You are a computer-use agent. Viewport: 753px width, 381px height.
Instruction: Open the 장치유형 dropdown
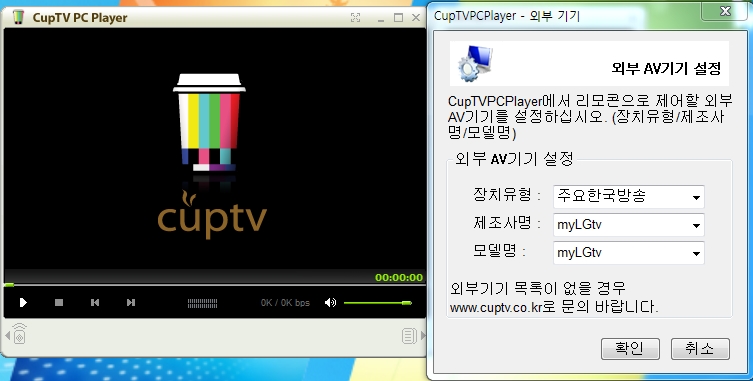629,197
